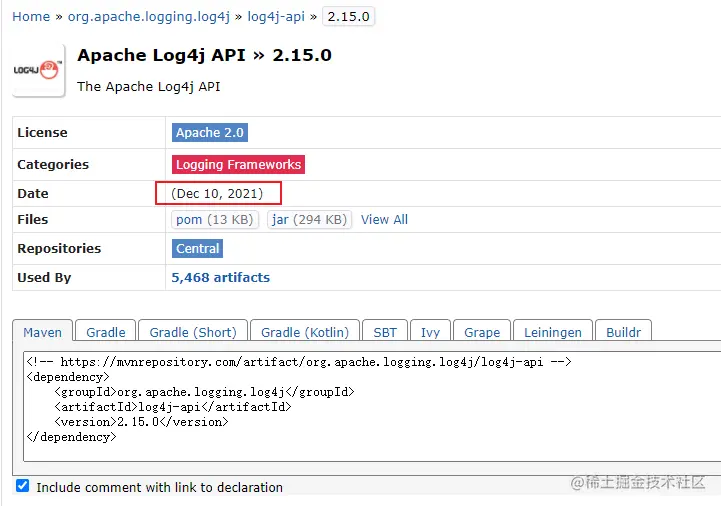Click the <artifactId>log4j-api</artifactId> line

[x=173, y=407]
